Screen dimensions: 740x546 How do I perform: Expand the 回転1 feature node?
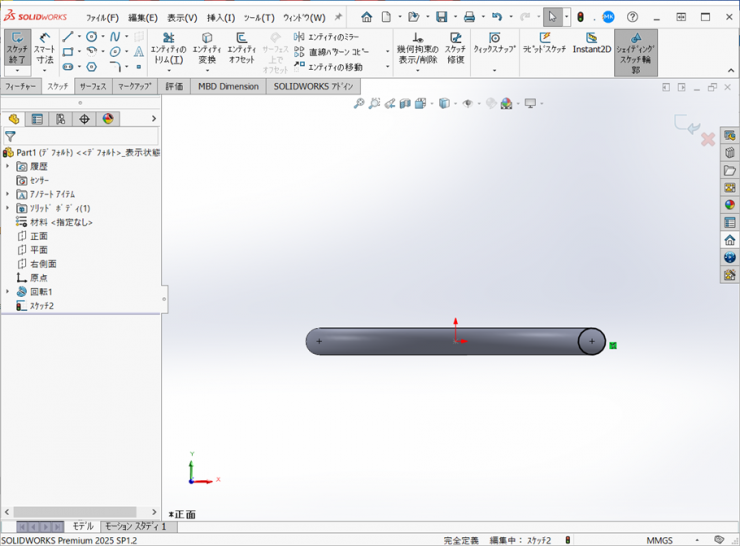(8, 292)
